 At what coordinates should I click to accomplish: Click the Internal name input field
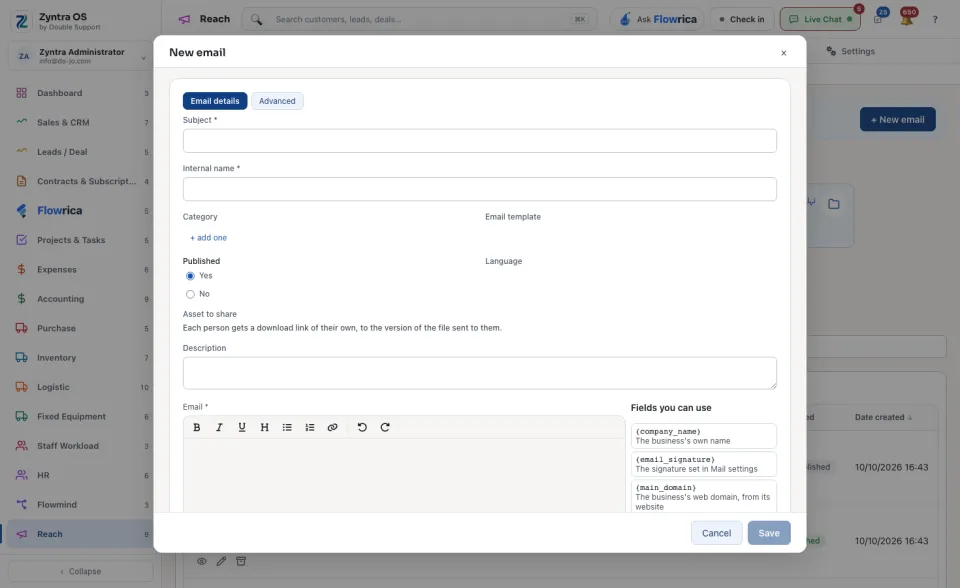pos(480,189)
